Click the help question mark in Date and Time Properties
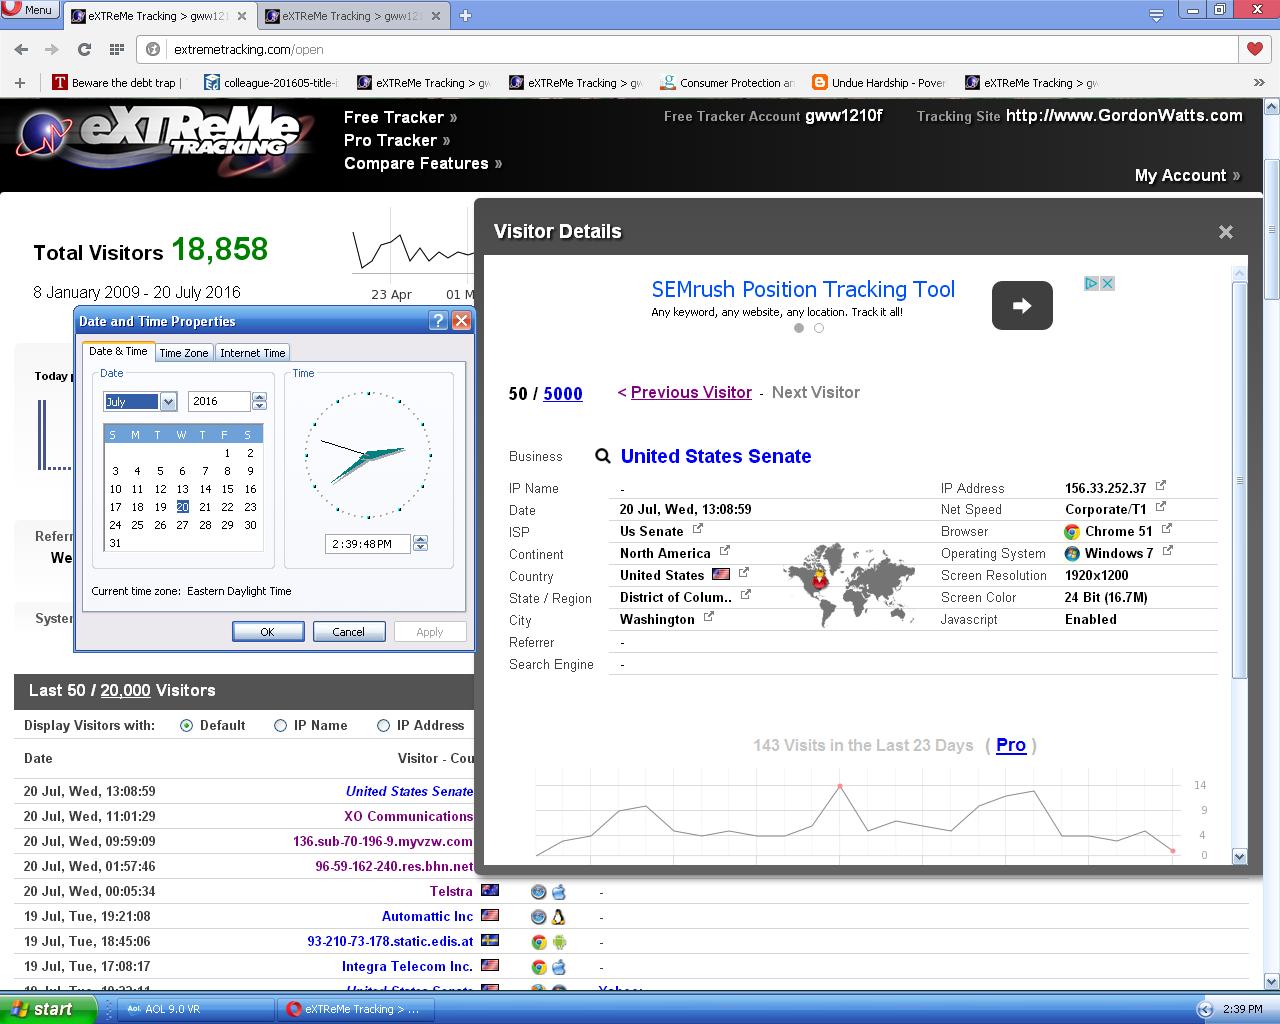 [x=438, y=321]
